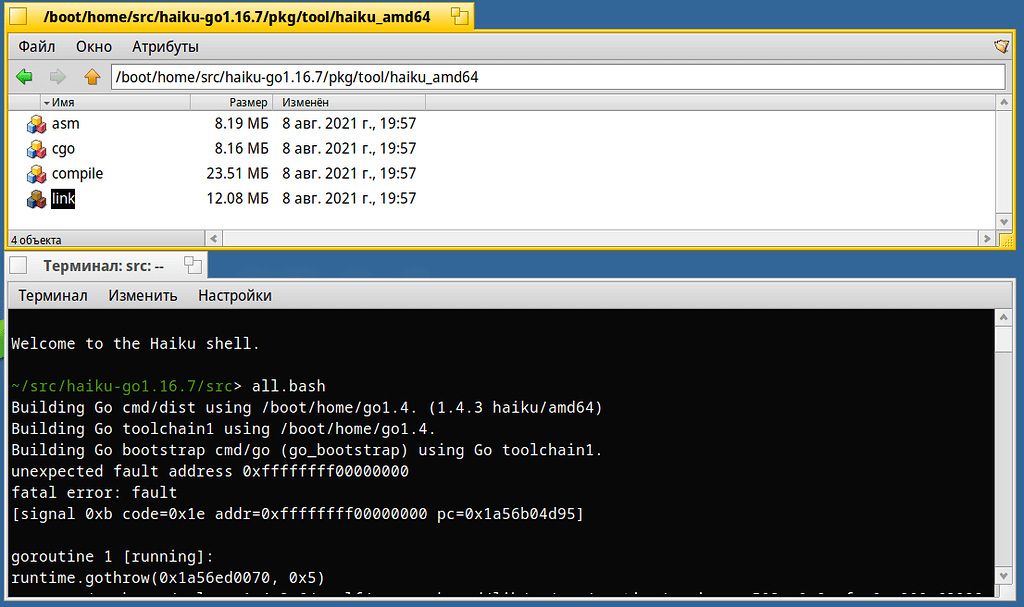Select the compile file icon
The width and height of the screenshot is (1024, 607).
tap(36, 174)
